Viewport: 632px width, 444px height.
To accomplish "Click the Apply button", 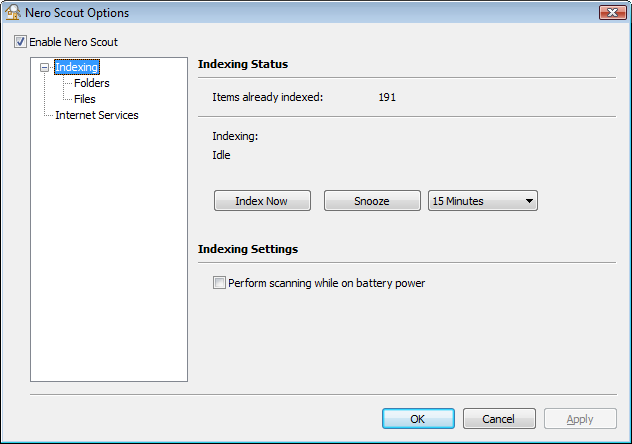I will tap(579, 419).
